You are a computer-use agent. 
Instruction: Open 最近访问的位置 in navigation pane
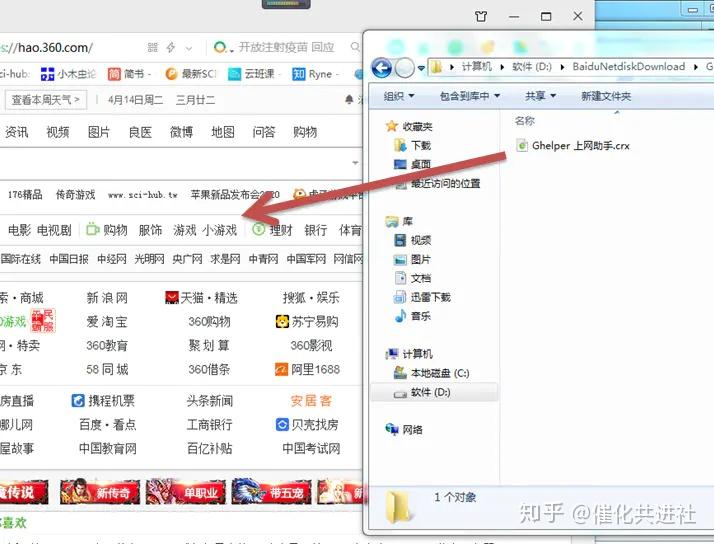click(437, 183)
